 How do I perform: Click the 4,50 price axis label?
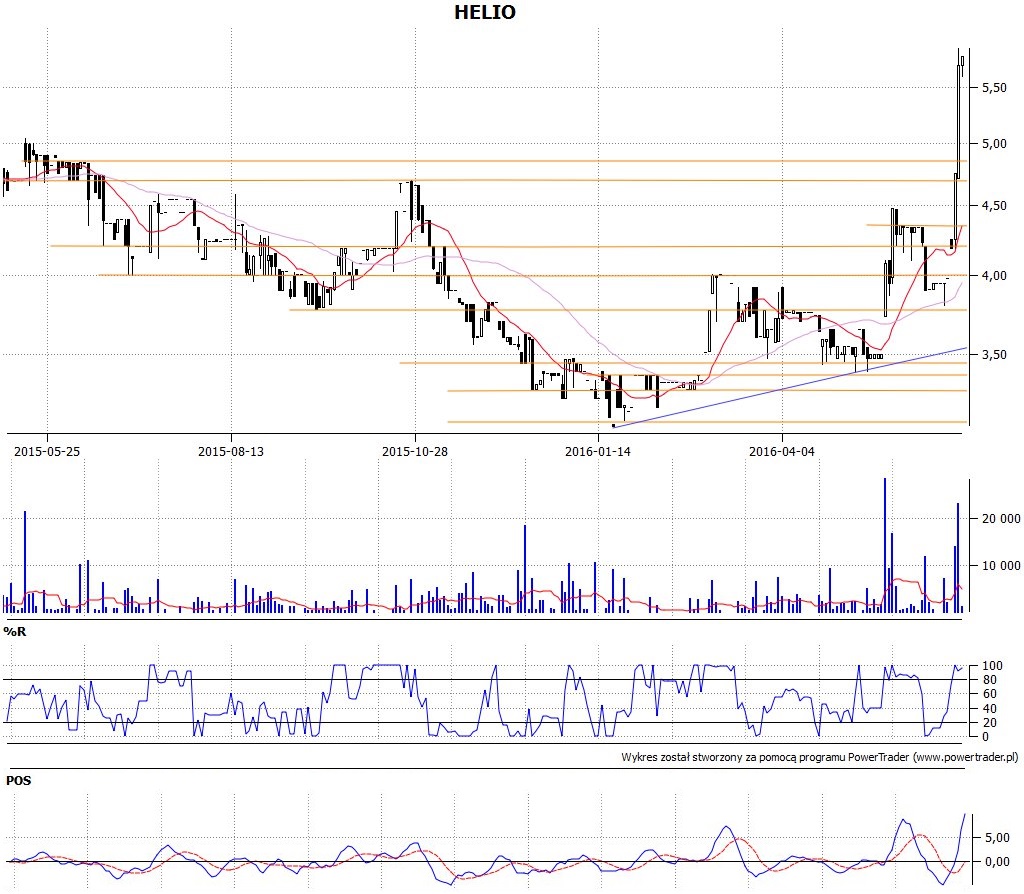coord(995,206)
